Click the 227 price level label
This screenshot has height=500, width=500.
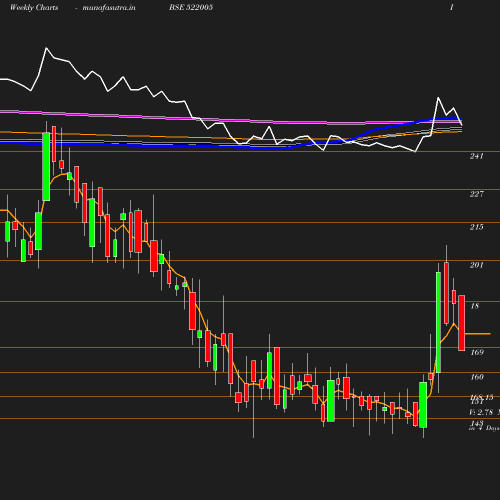(476, 194)
